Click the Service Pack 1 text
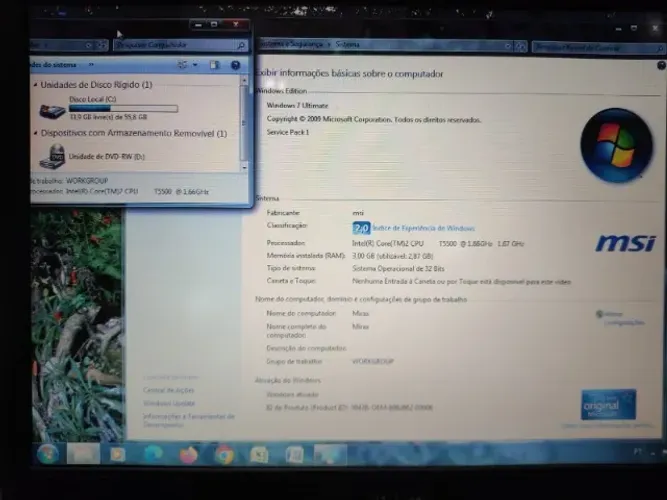 pyautogui.click(x=288, y=132)
